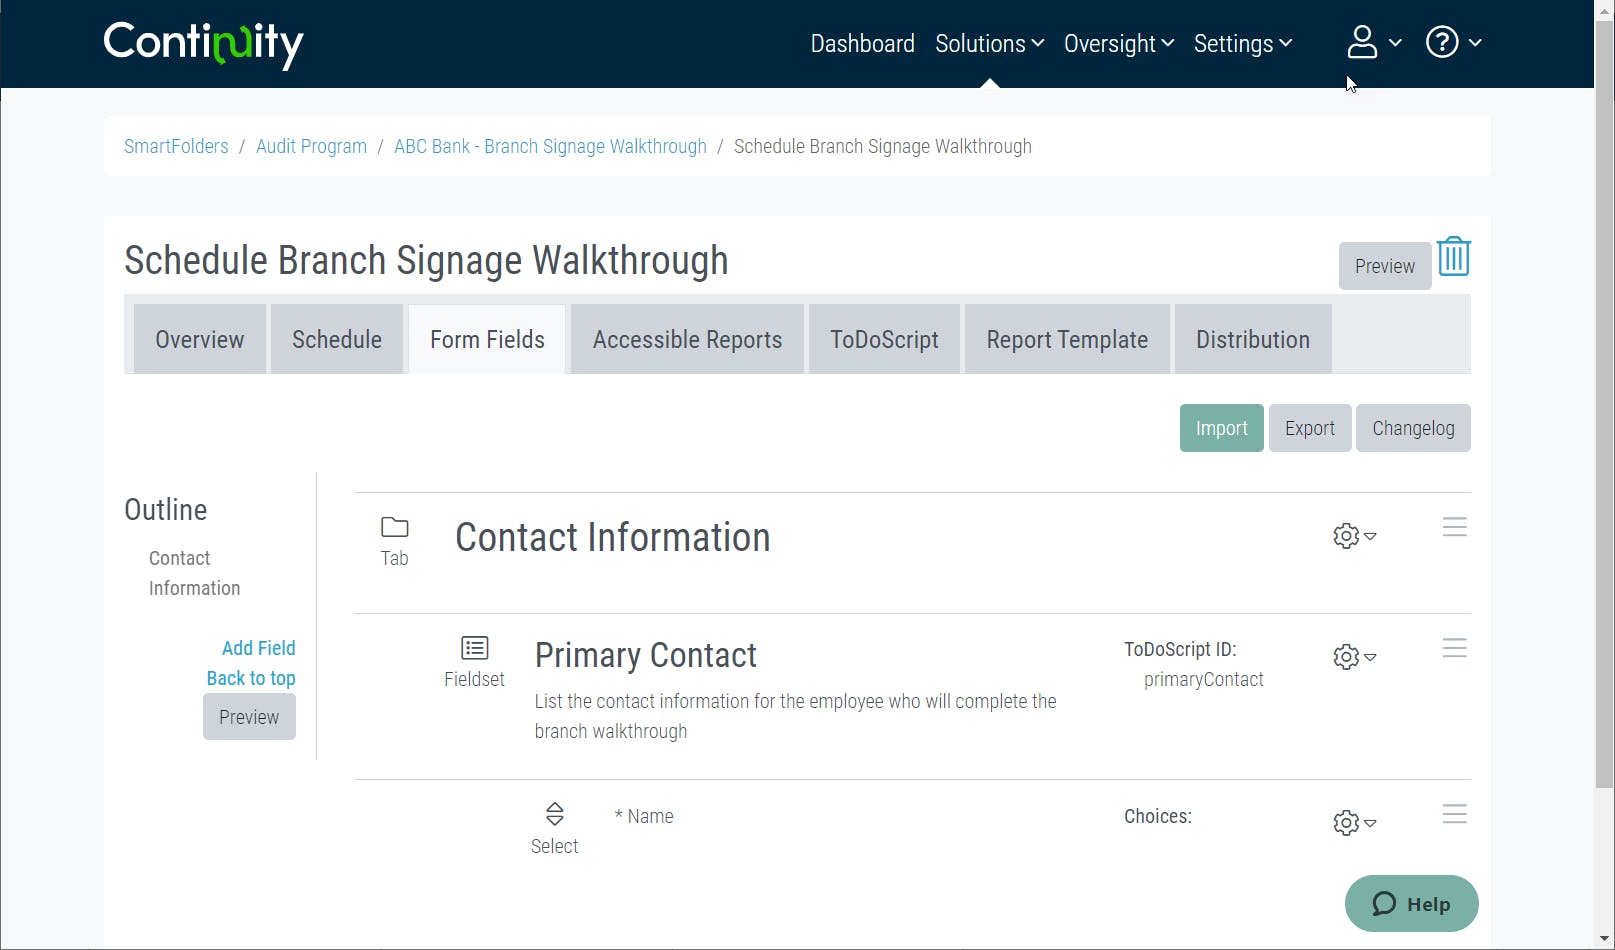Open the help question mark menu
The width and height of the screenshot is (1615, 950).
pyautogui.click(x=1453, y=43)
